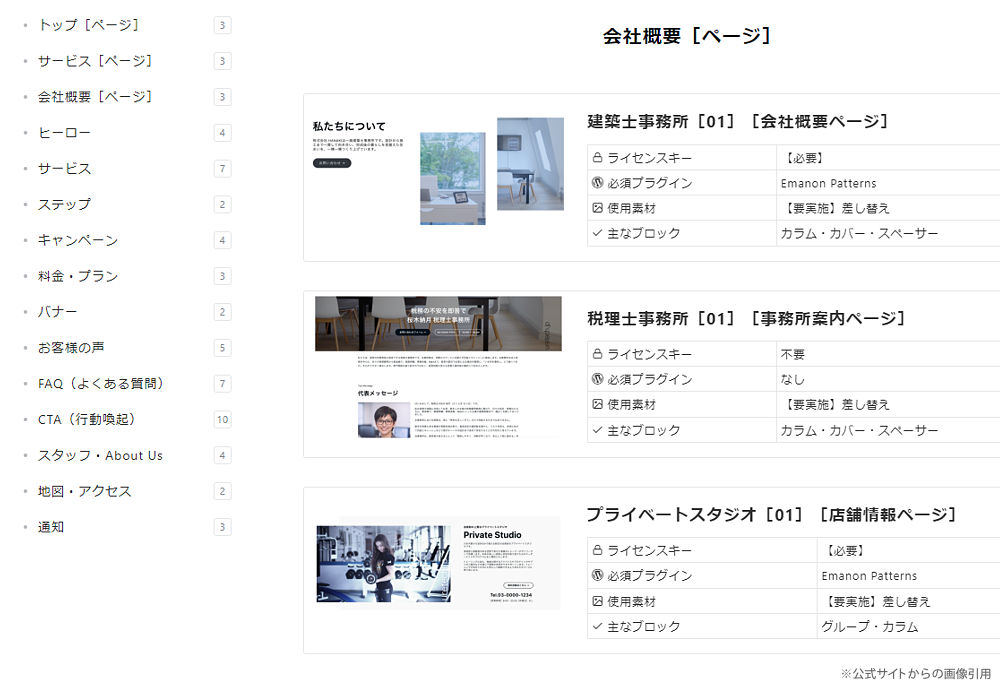This screenshot has width=1000, height=684.
Task: Click the checkmark icon beside 主なブロック in 税理士事務所 card
Action: [597, 430]
